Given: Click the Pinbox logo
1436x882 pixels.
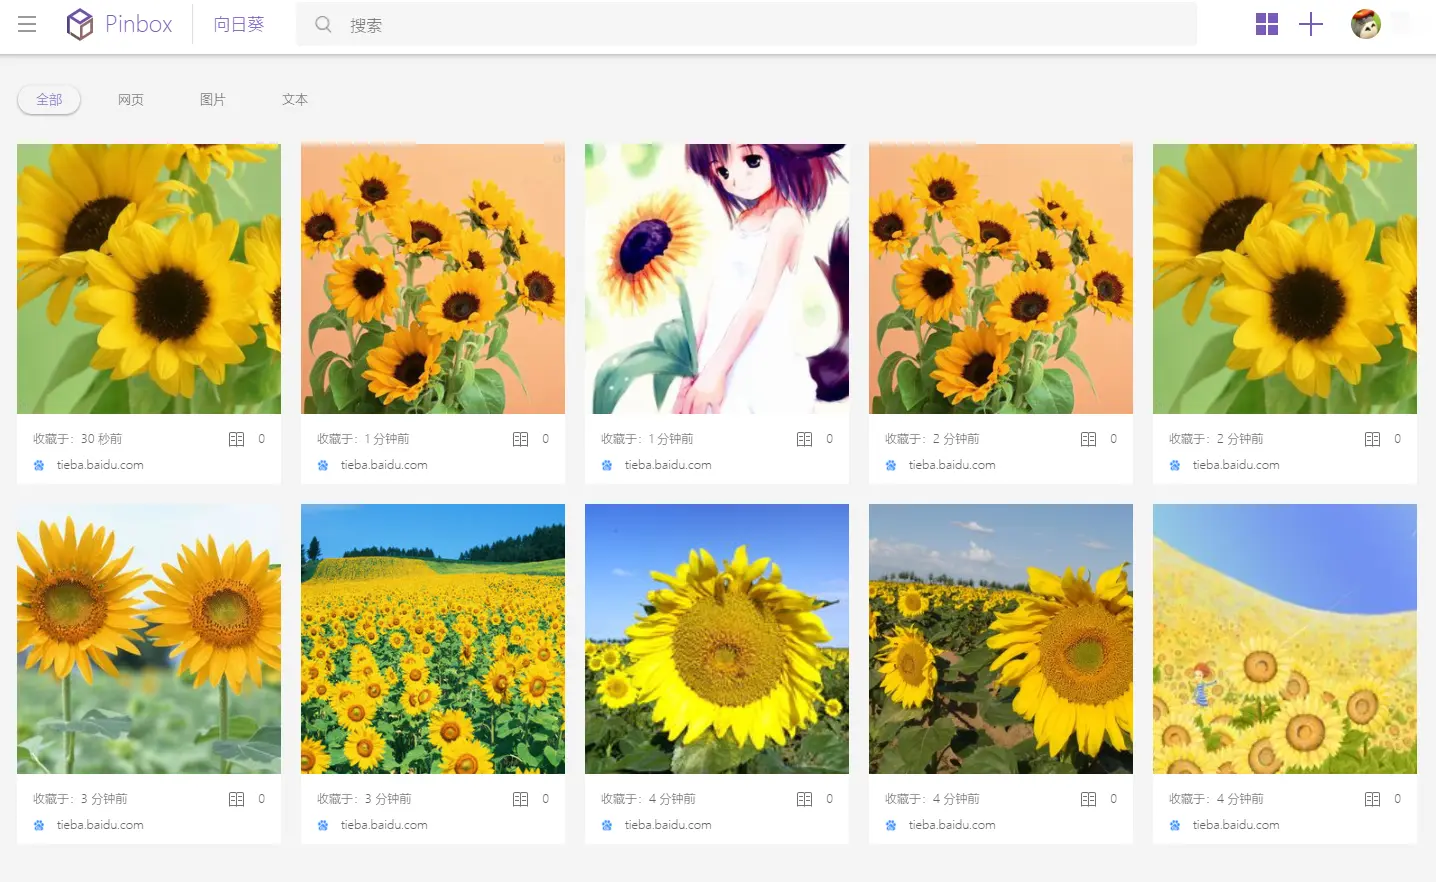Looking at the screenshot, I should click(119, 24).
